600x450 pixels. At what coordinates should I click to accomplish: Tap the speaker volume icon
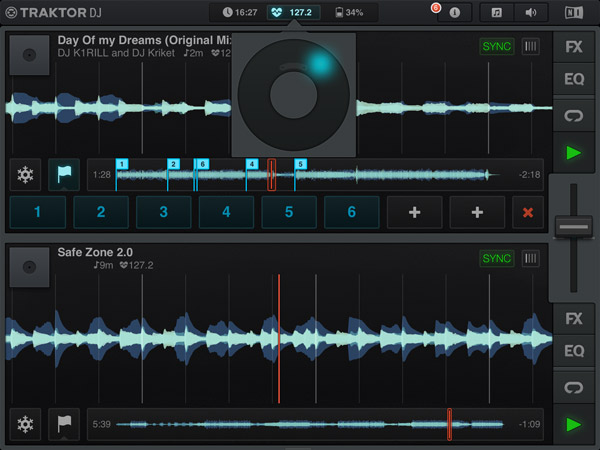coord(530,13)
